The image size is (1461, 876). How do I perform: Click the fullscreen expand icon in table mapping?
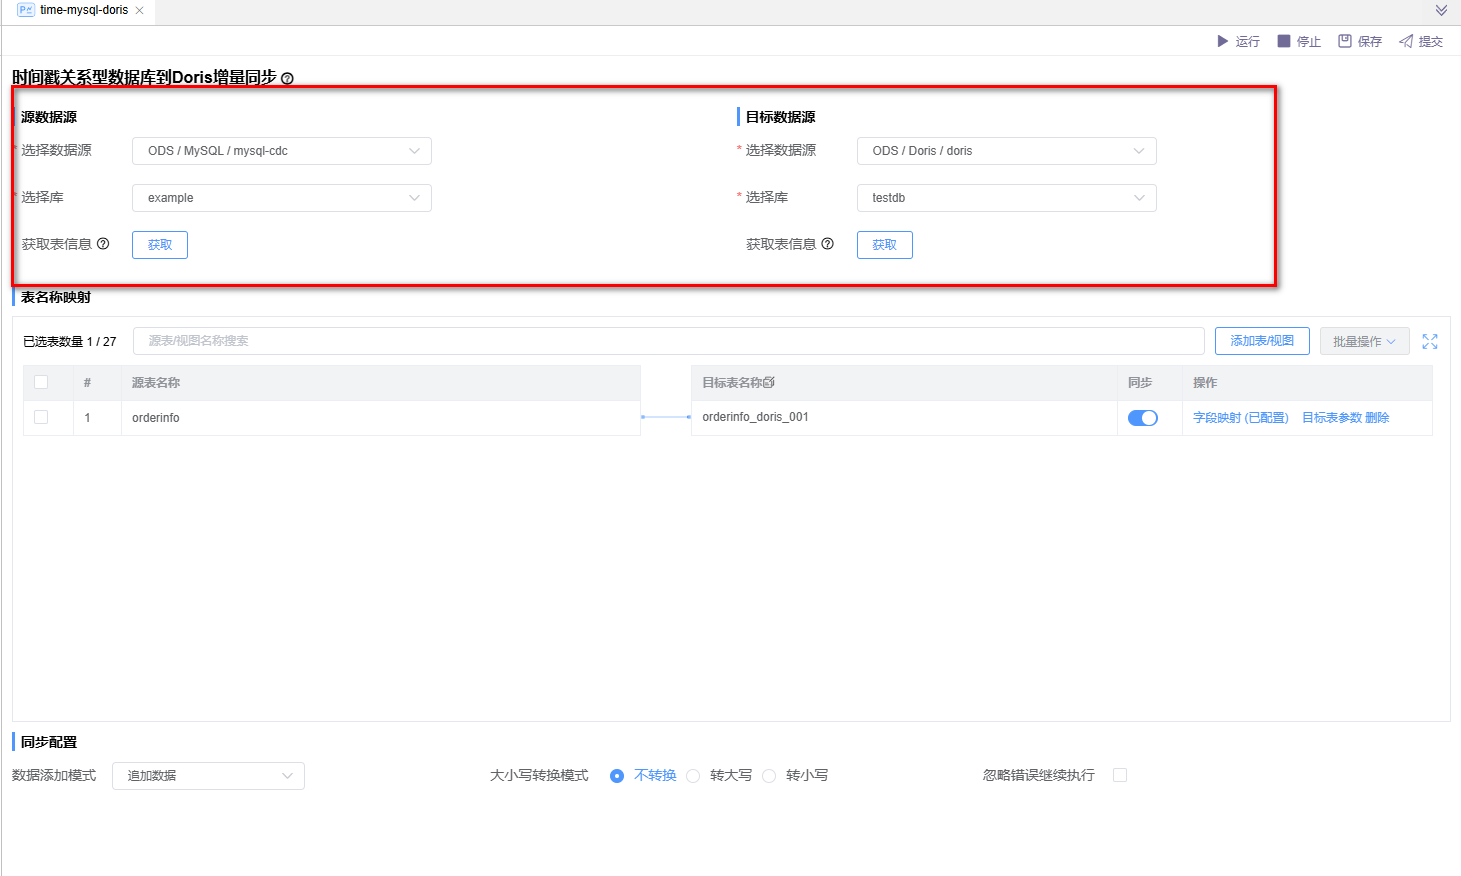(x=1430, y=342)
